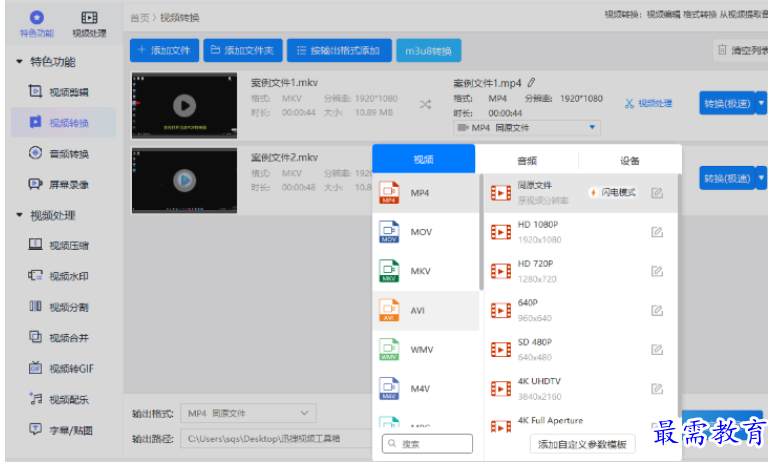Click the 搜索 search field
The image size is (775, 464).
[x=427, y=444]
